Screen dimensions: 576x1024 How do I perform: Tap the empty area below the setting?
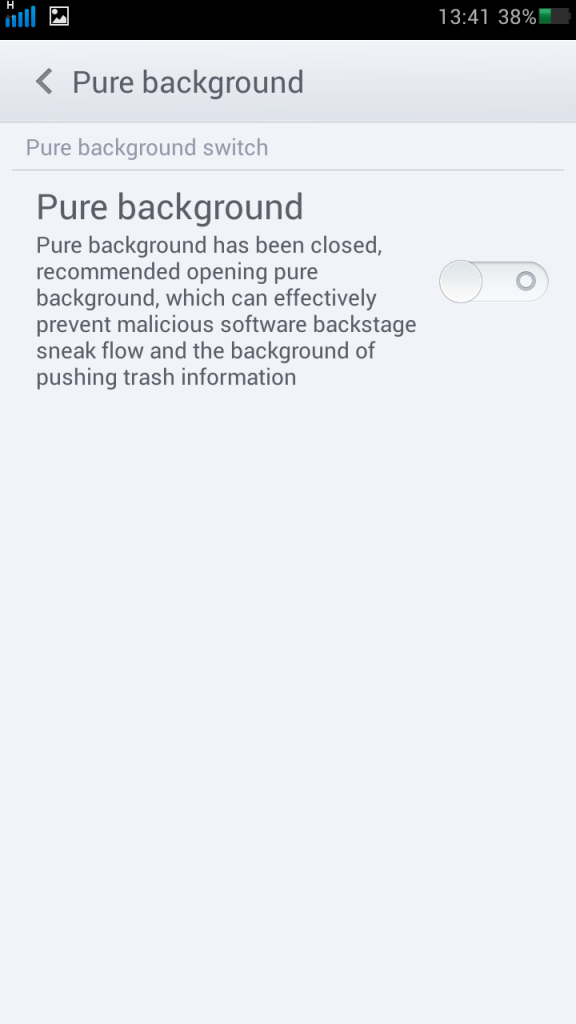[x=288, y=705]
